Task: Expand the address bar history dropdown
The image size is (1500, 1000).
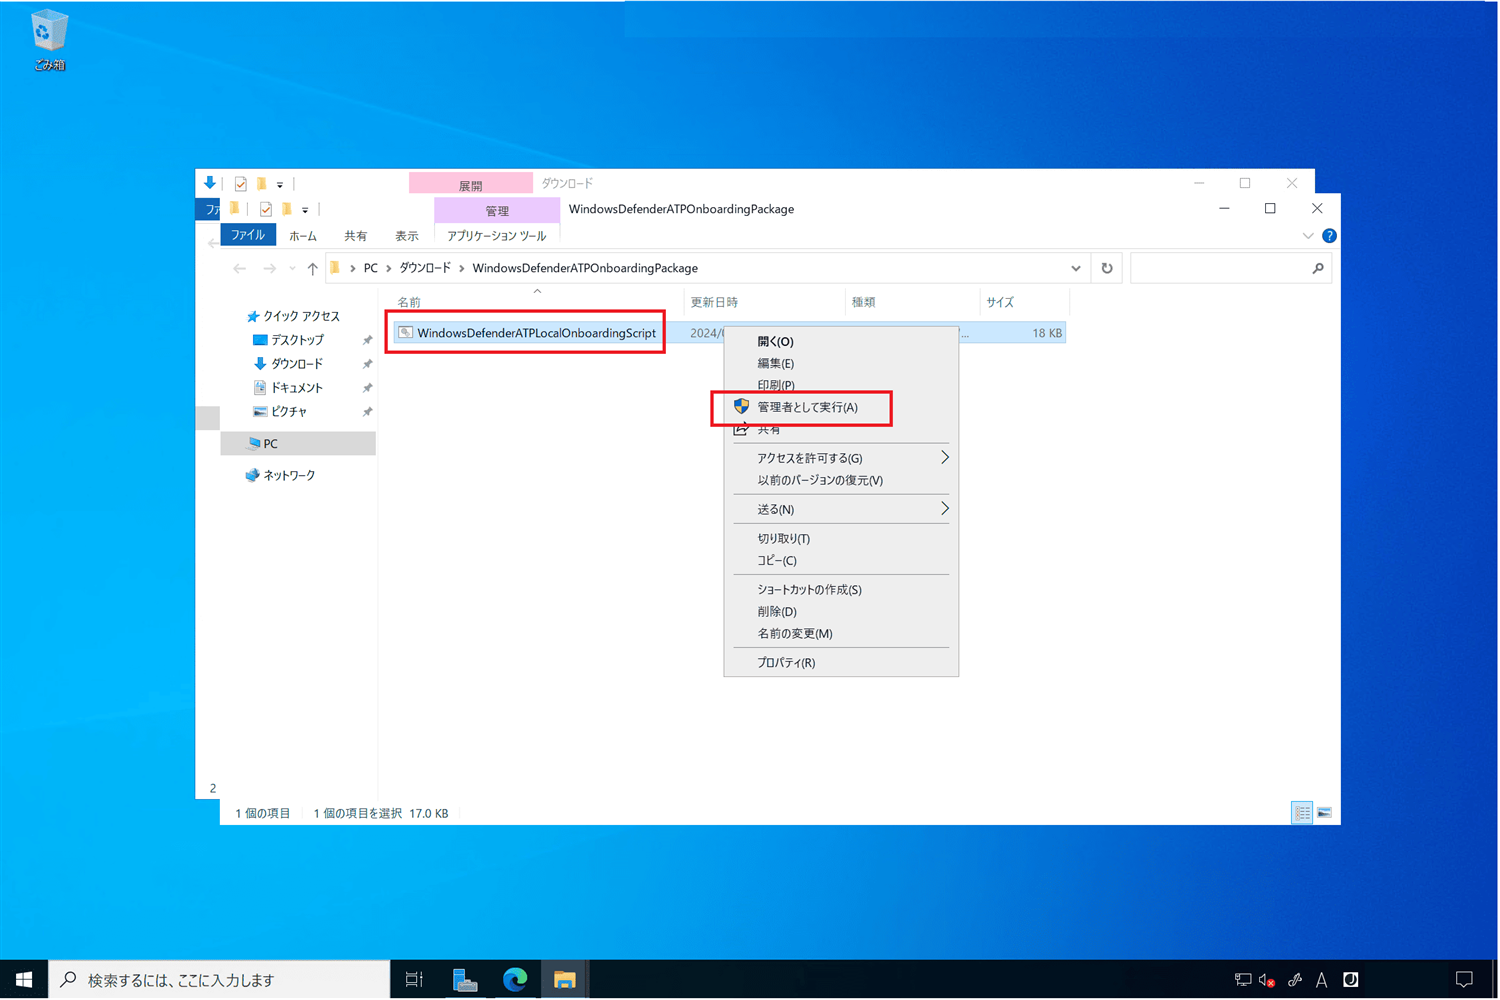Action: 1076,268
